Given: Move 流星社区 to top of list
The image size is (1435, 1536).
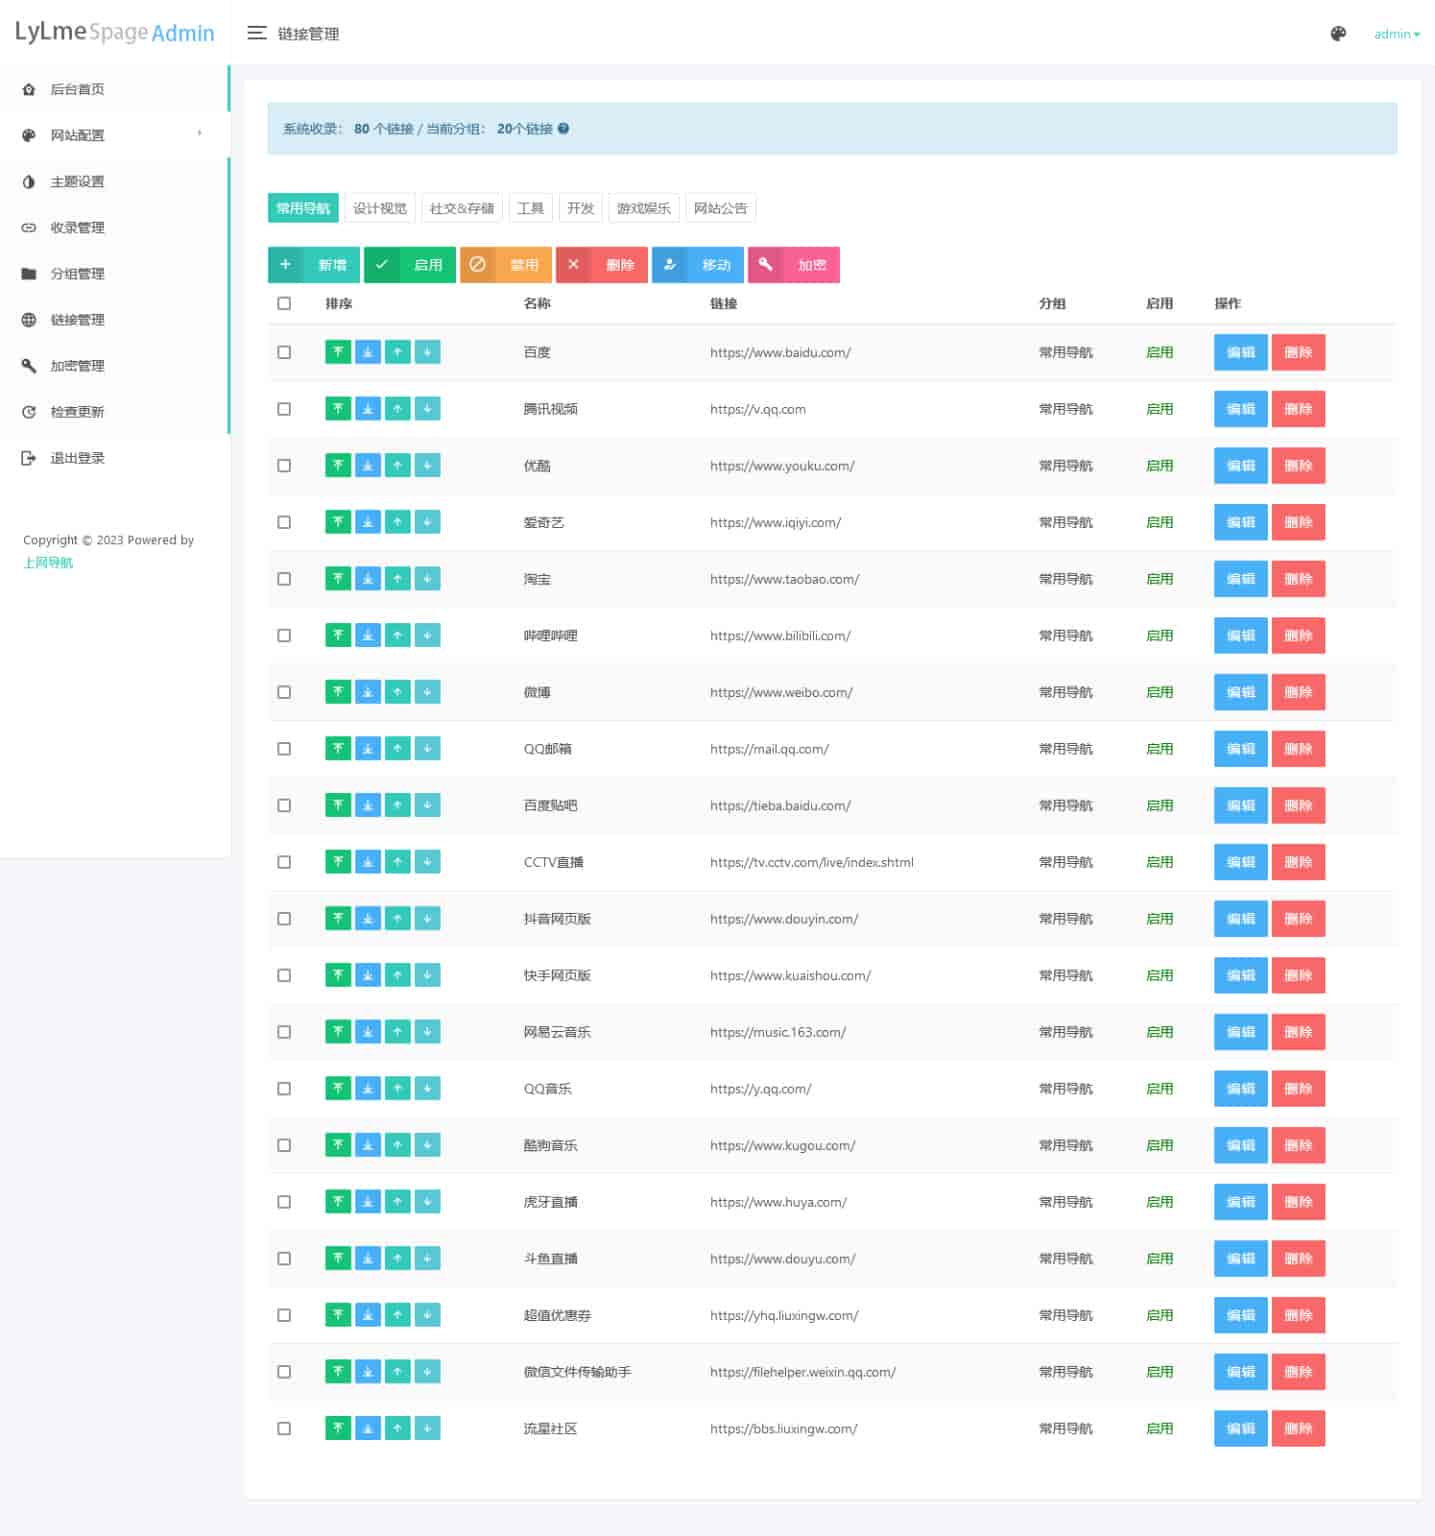Looking at the screenshot, I should (338, 1429).
